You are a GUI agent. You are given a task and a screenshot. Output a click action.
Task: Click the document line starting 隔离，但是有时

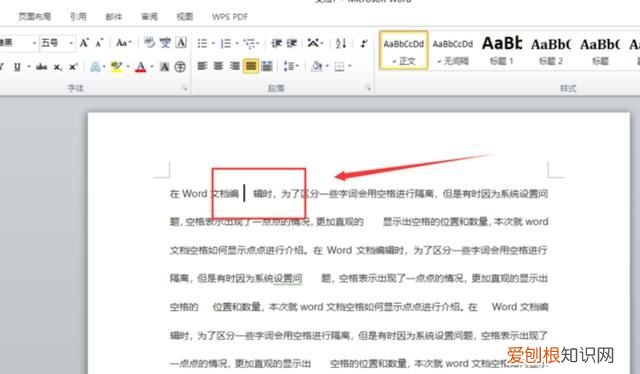click(359, 278)
